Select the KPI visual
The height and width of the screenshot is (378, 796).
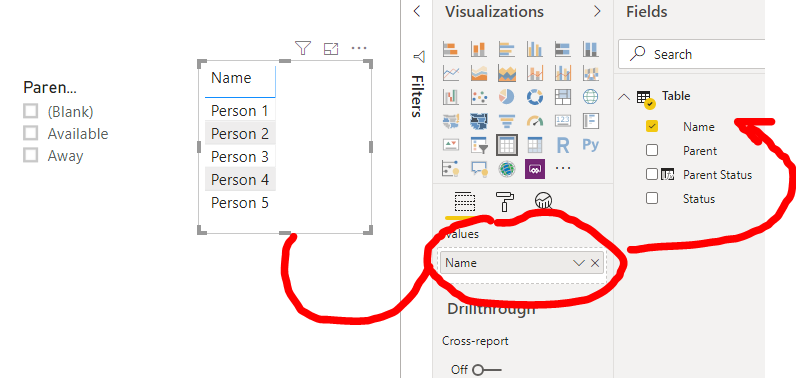point(451,145)
